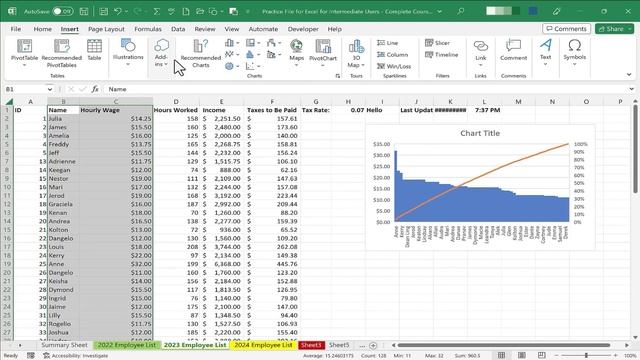This screenshot has width=640, height=360.
Task: Select the 2024 Employee List sheet
Action: coord(263,345)
